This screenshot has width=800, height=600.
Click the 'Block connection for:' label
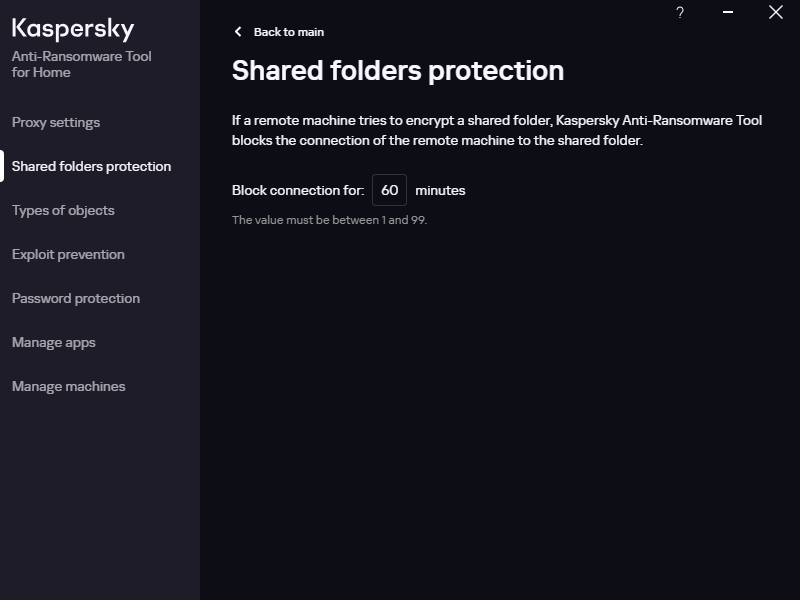[x=298, y=190]
